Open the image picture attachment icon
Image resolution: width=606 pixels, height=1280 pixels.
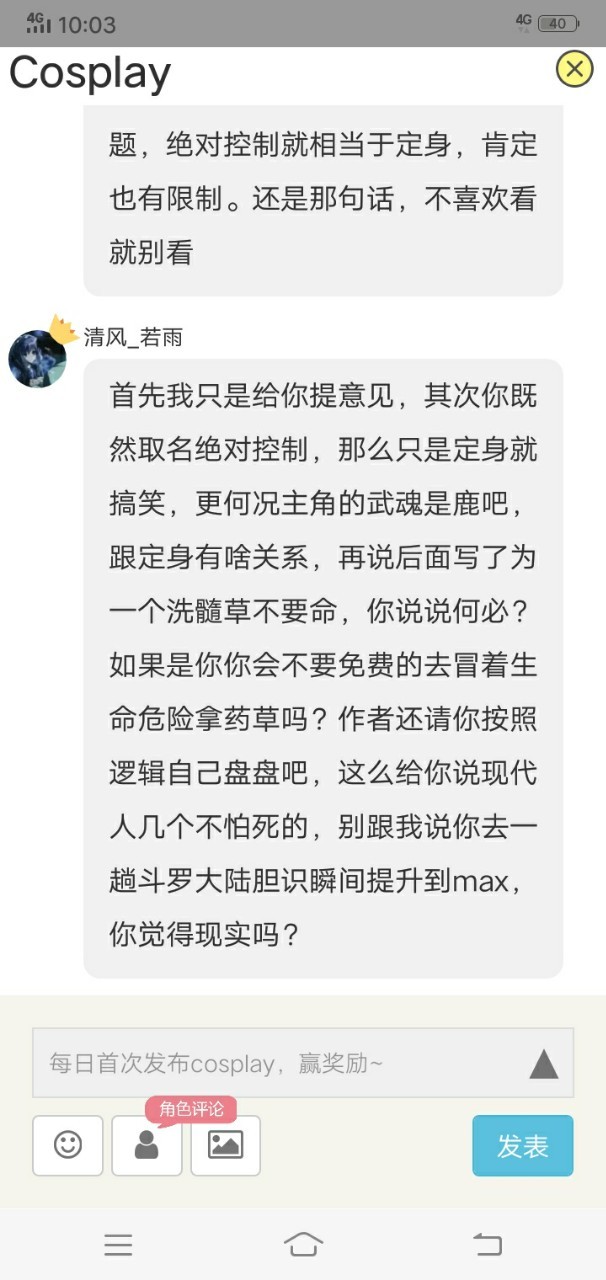225,1145
